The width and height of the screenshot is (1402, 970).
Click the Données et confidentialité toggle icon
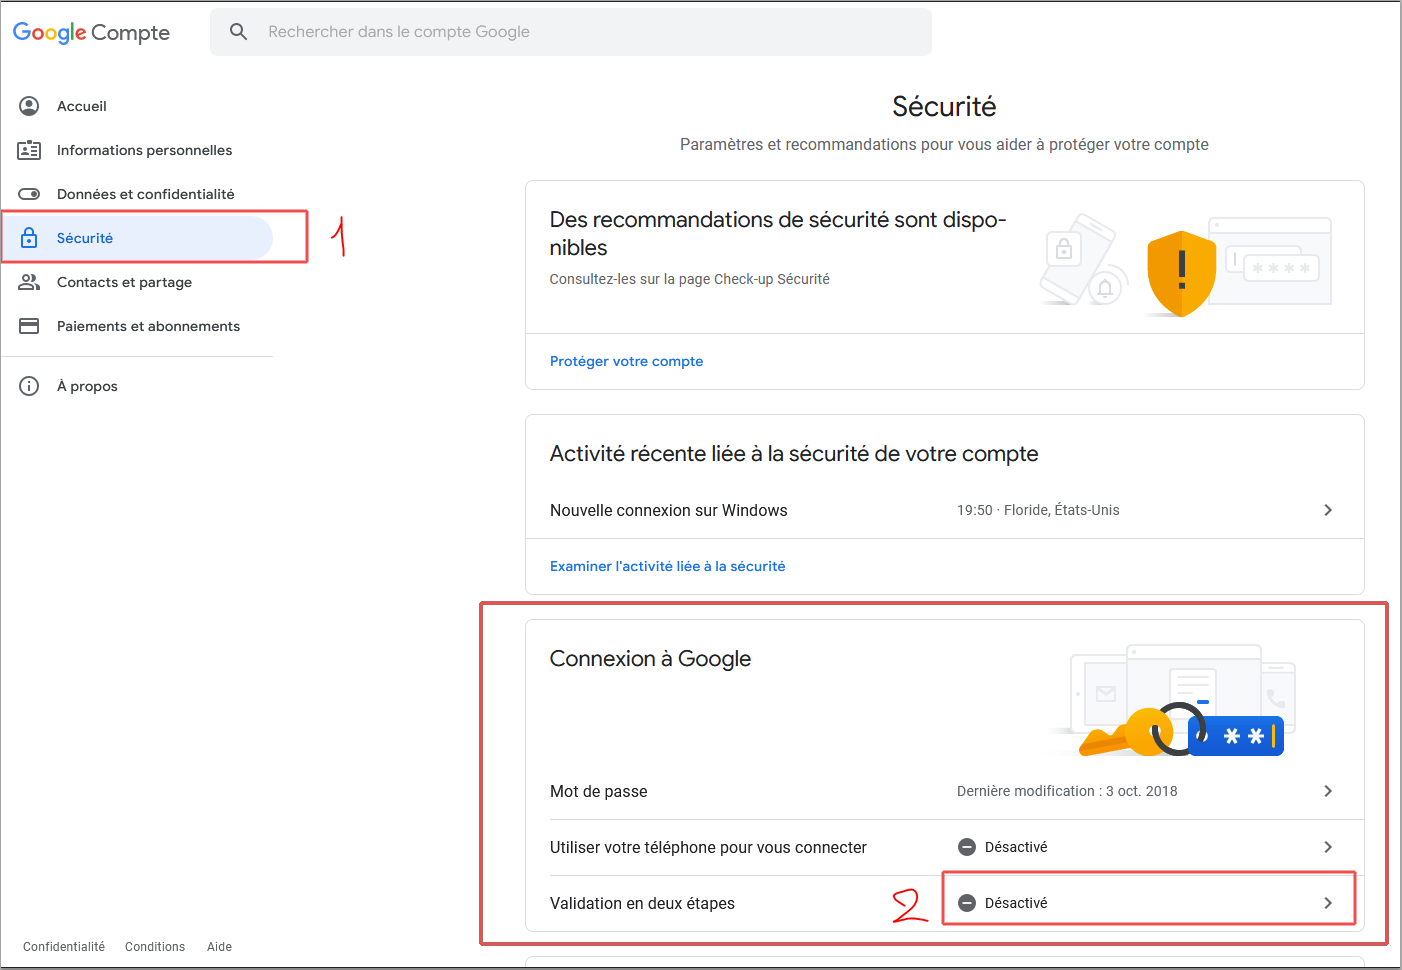click(29, 194)
